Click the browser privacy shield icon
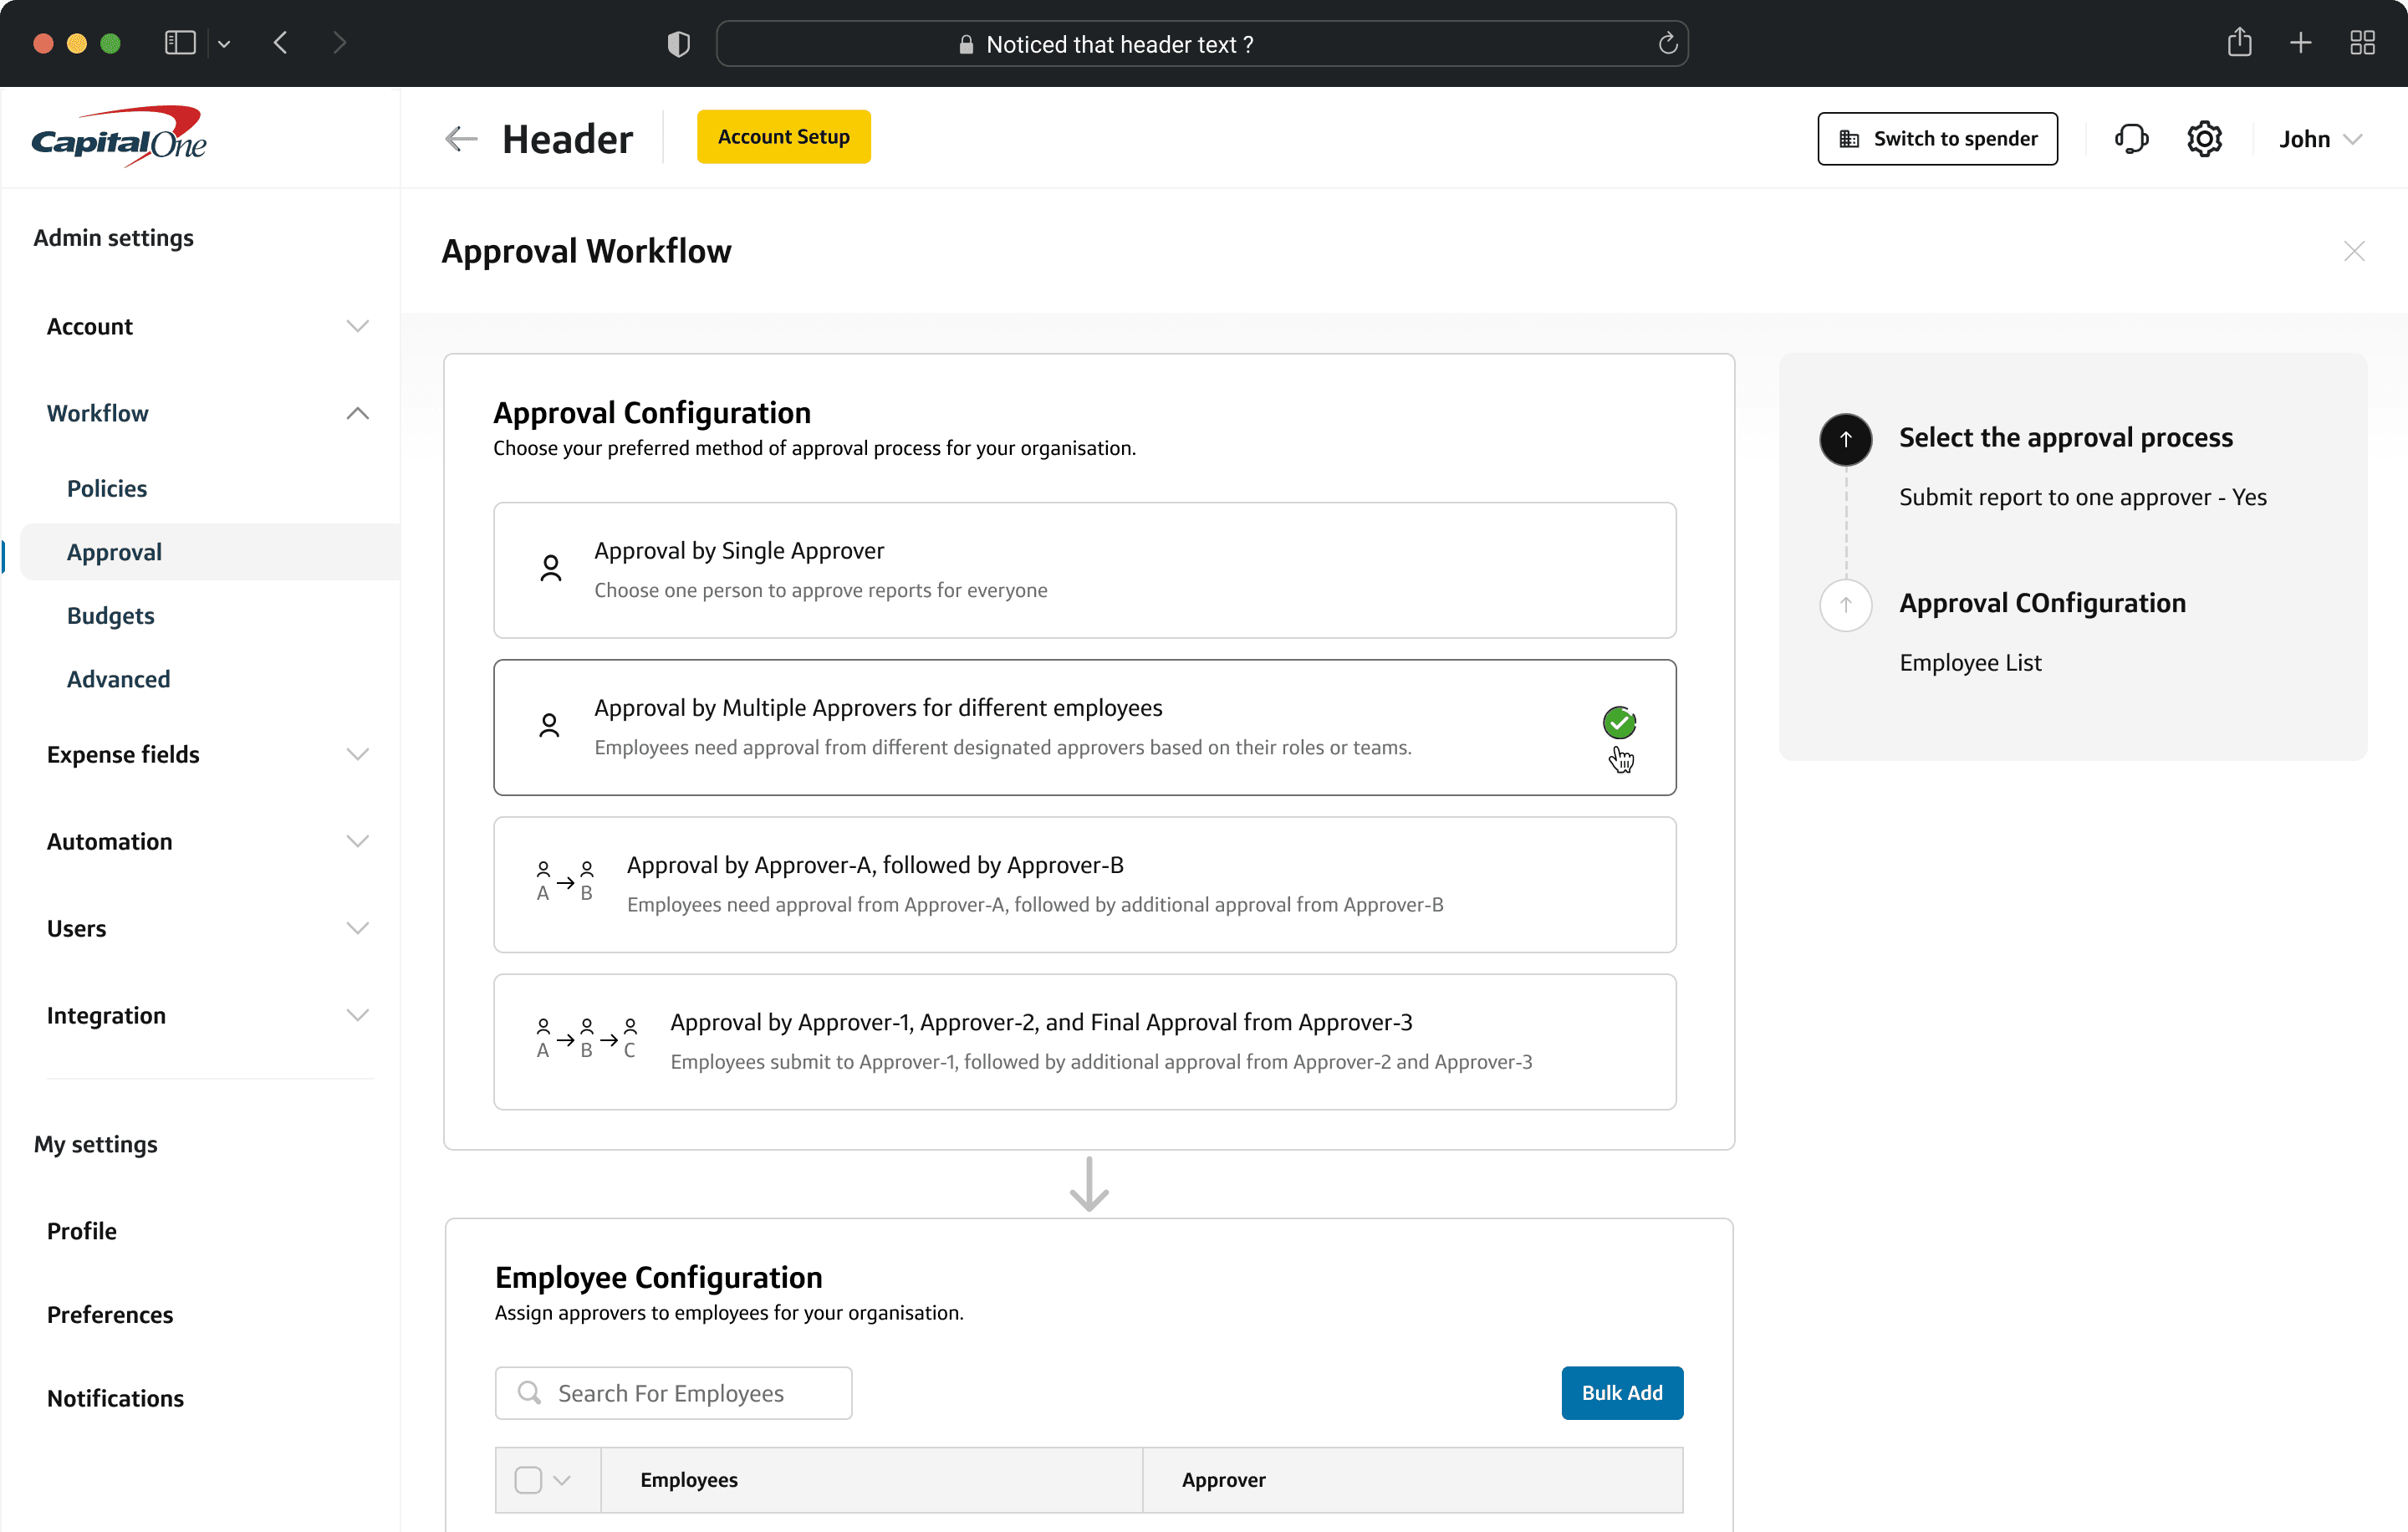 click(x=679, y=44)
